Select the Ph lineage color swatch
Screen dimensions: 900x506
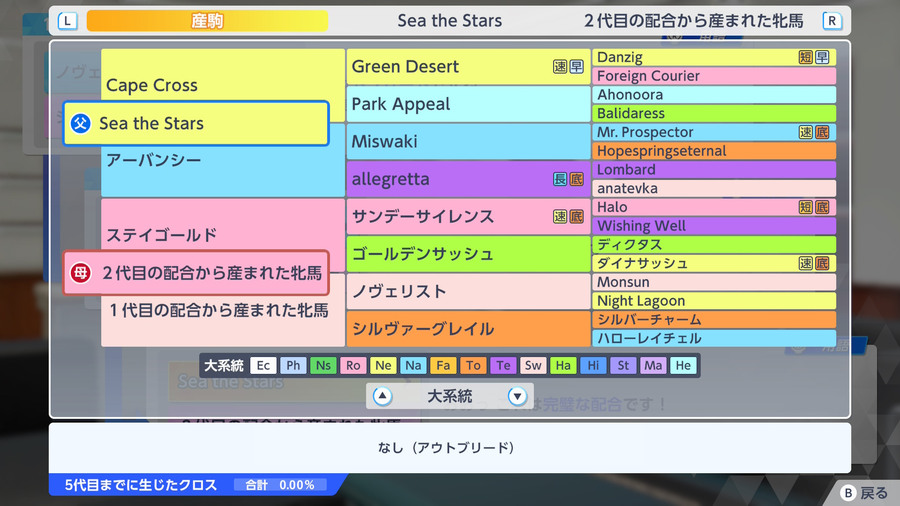[293, 365]
